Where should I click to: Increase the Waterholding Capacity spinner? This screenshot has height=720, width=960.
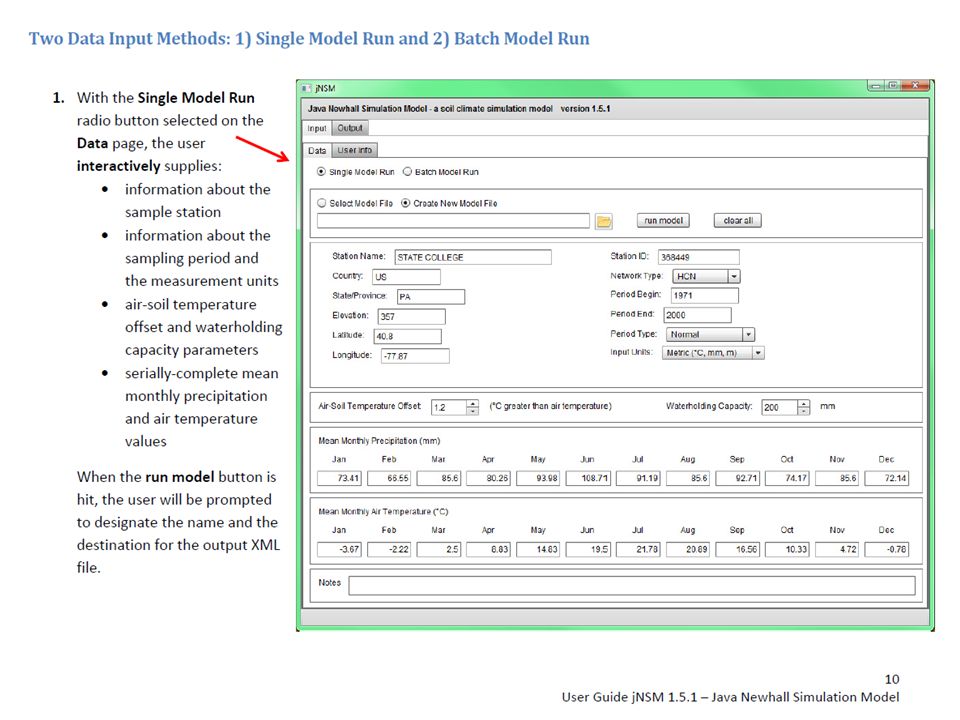click(804, 403)
